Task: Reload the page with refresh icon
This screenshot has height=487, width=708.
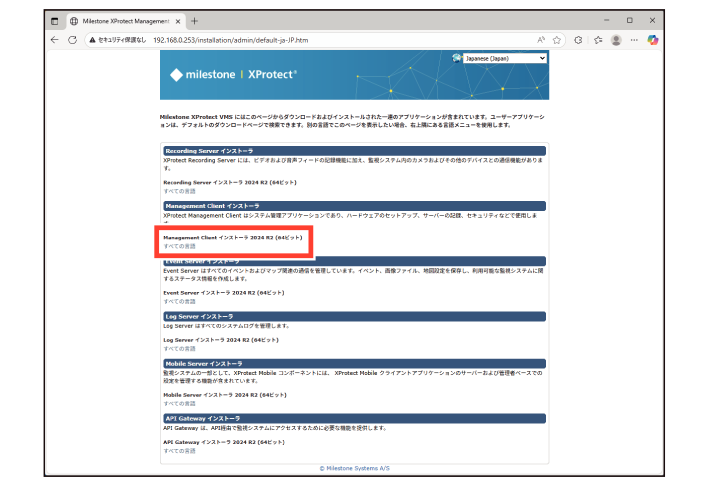Action: pos(72,40)
